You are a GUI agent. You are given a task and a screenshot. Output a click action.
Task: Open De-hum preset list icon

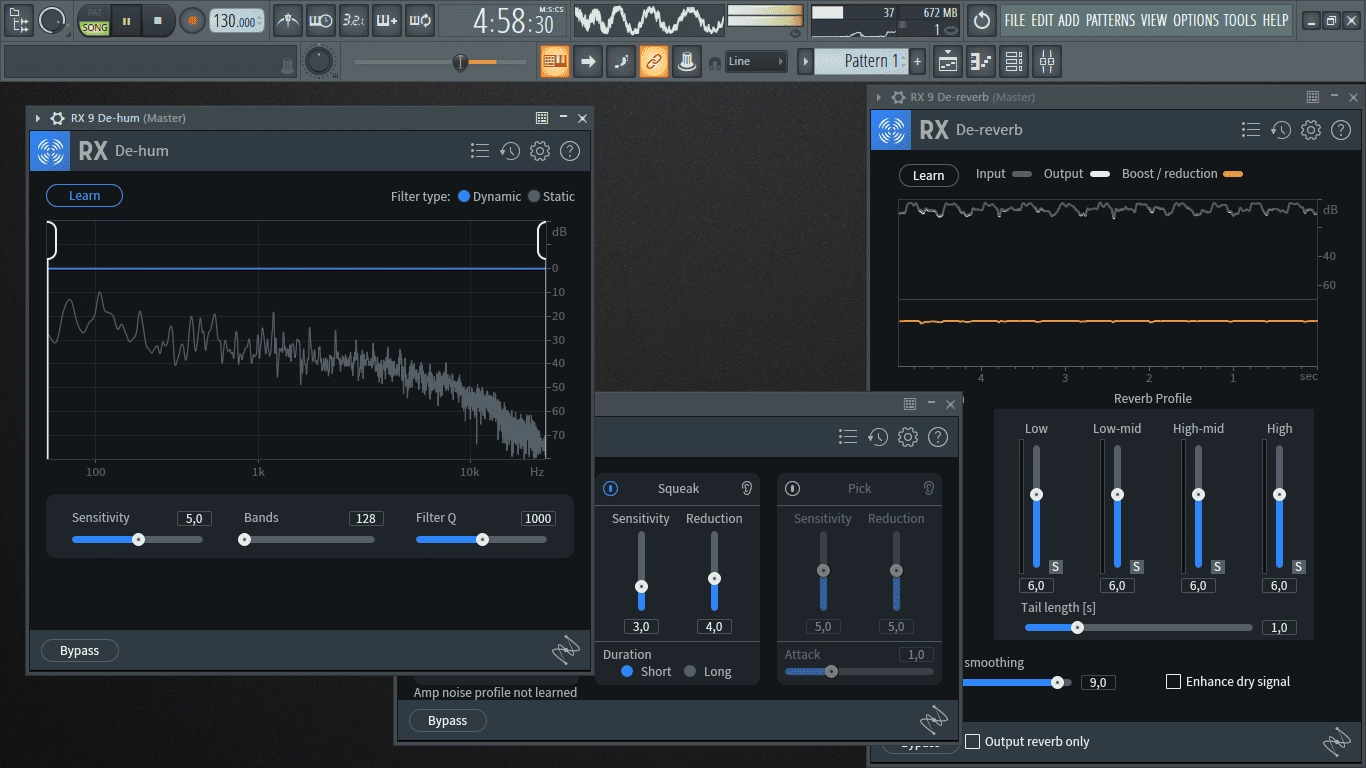480,151
